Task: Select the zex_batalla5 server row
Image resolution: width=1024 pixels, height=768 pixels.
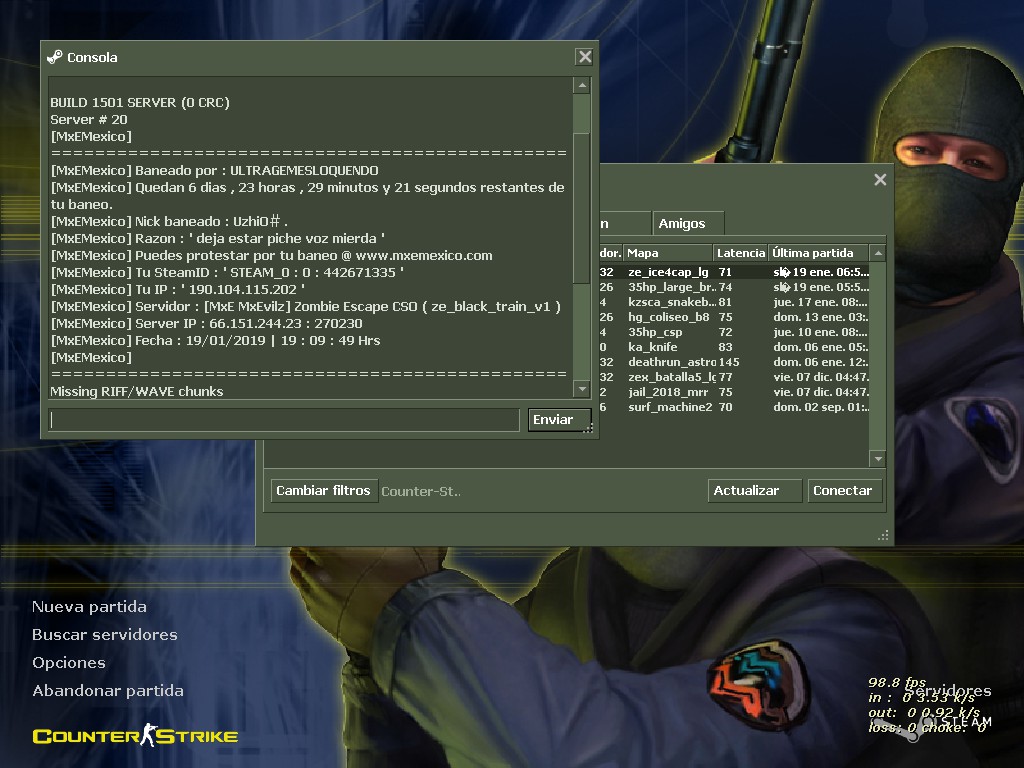Action: [734, 377]
